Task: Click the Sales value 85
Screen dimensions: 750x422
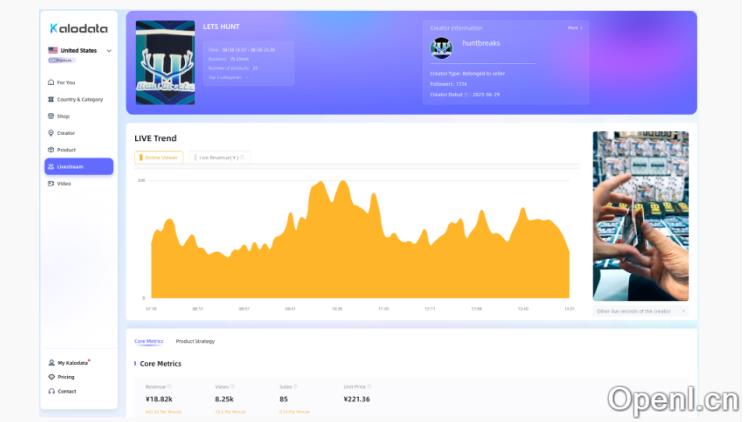Action: tap(284, 399)
